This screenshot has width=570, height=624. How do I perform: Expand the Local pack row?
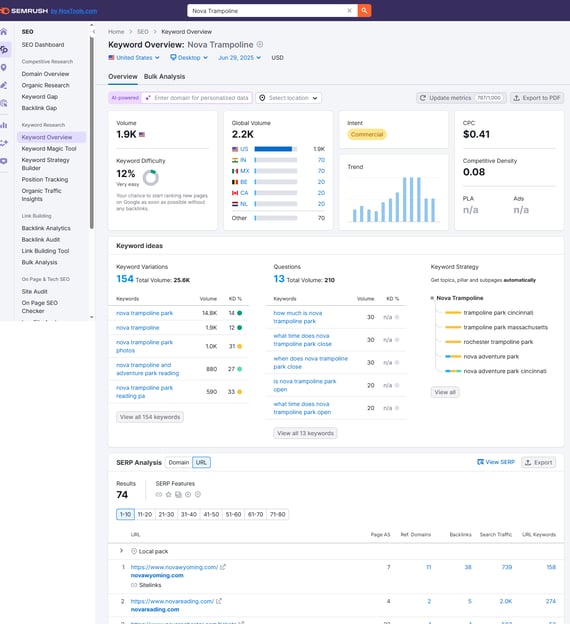click(x=121, y=551)
